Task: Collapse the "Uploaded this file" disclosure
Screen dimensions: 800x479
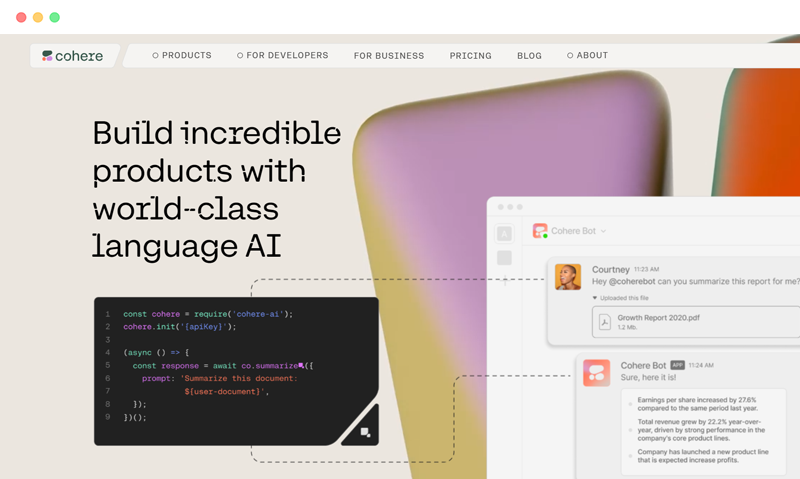Action: pyautogui.click(x=596, y=298)
